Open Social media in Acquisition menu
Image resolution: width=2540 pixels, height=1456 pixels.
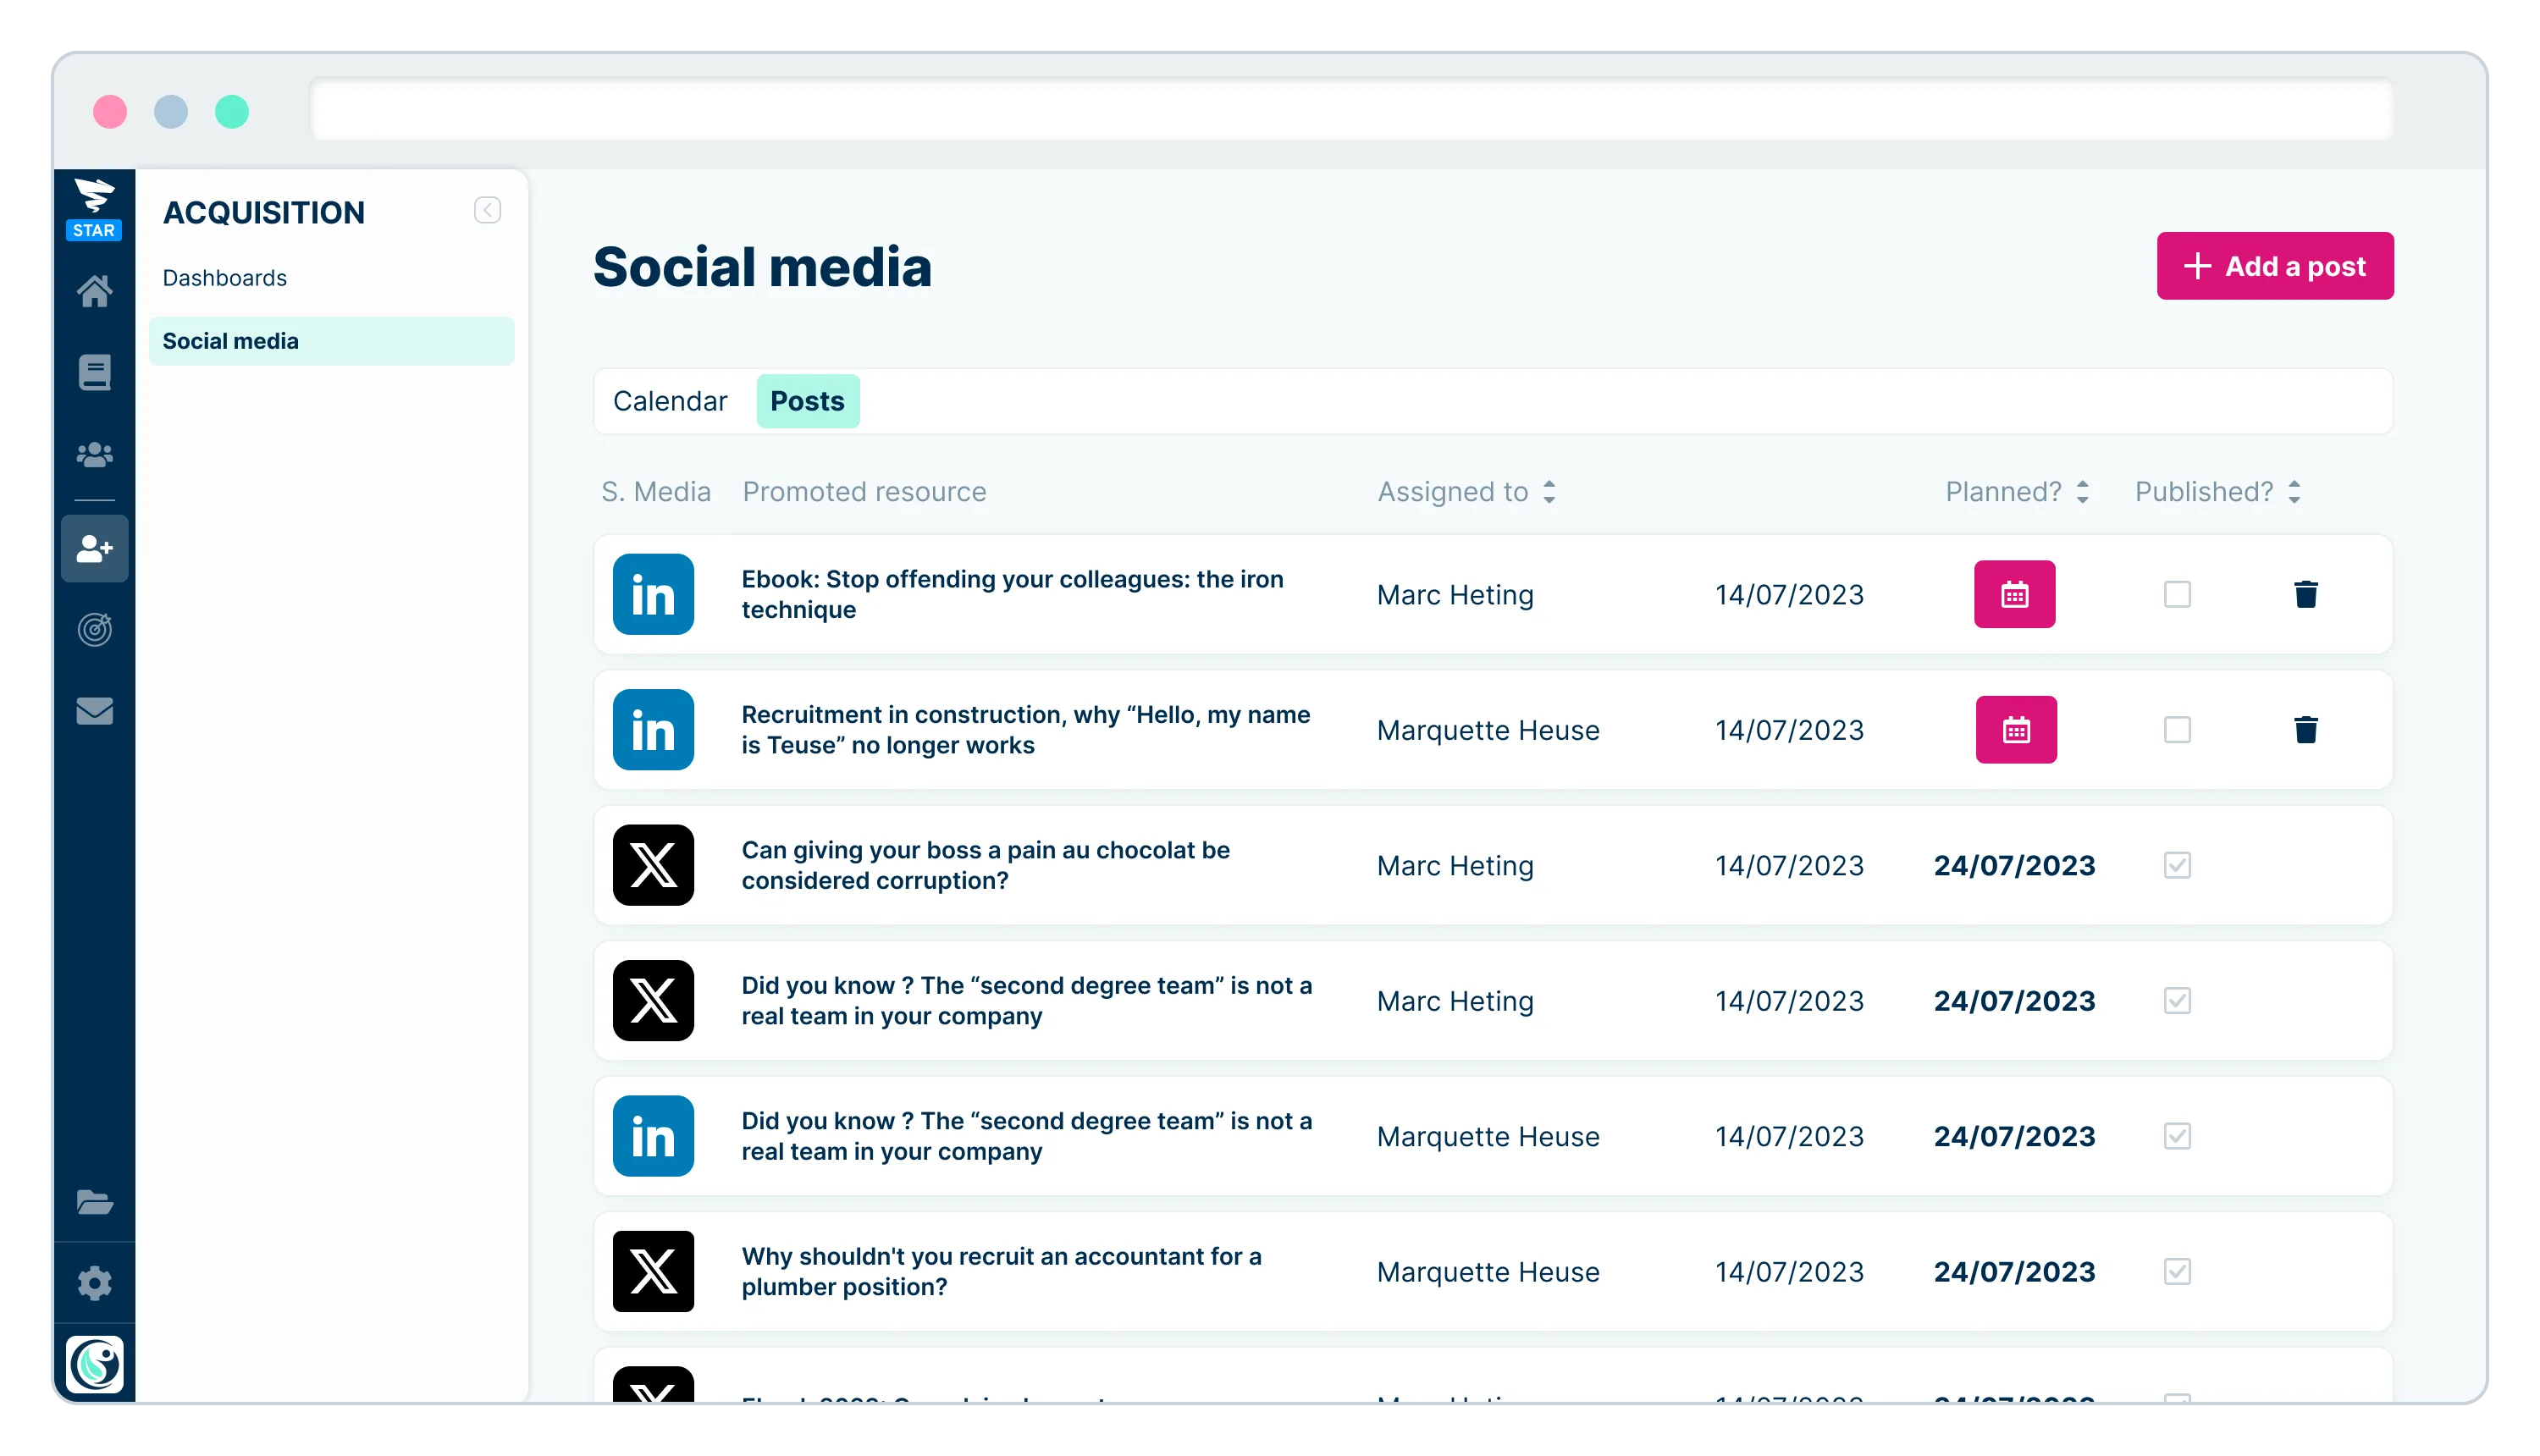331,341
